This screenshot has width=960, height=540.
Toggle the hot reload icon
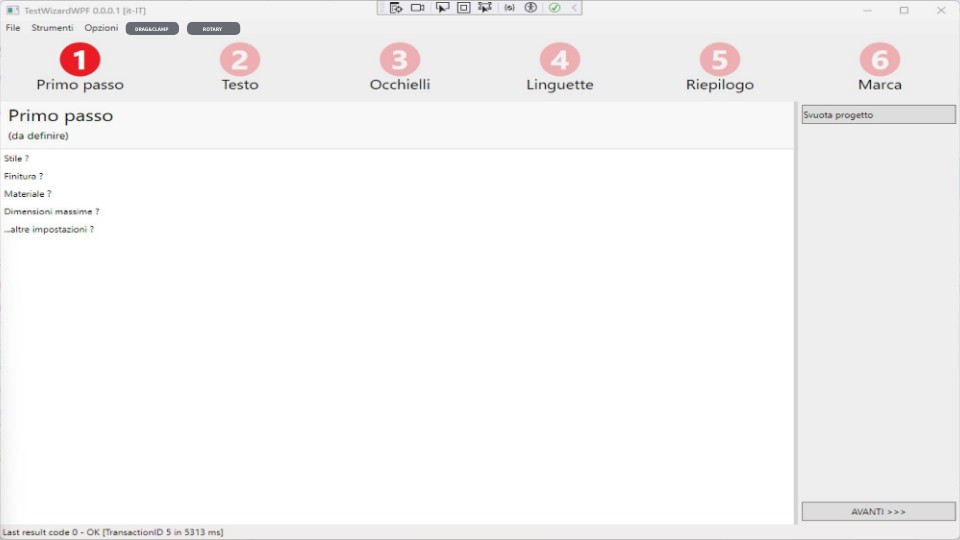(x=509, y=8)
